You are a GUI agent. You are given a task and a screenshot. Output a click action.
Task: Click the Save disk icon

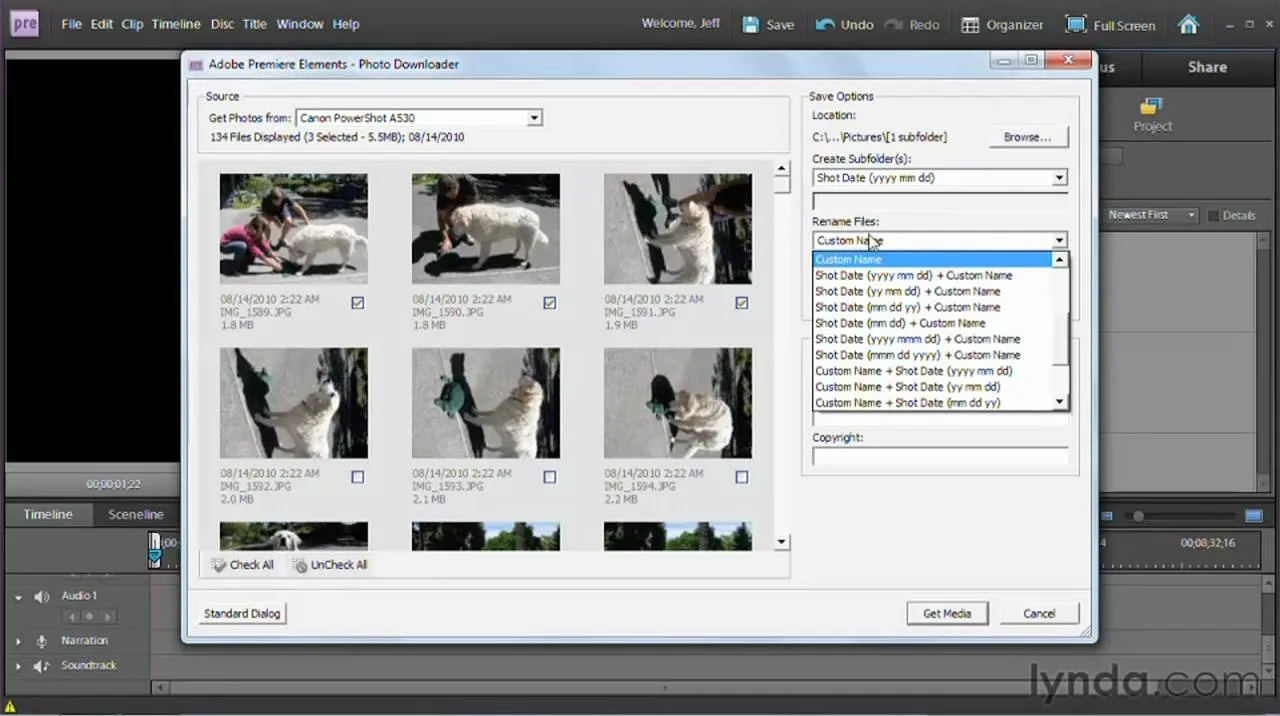(751, 24)
